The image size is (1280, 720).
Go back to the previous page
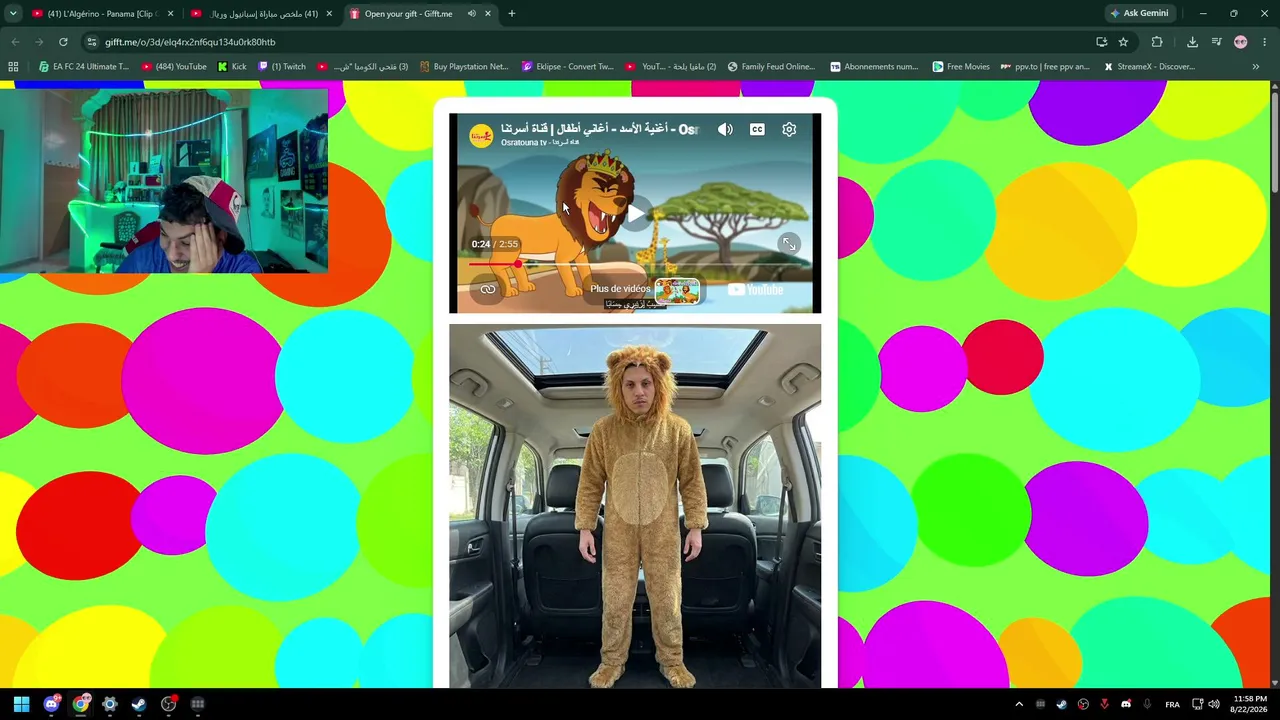15,42
